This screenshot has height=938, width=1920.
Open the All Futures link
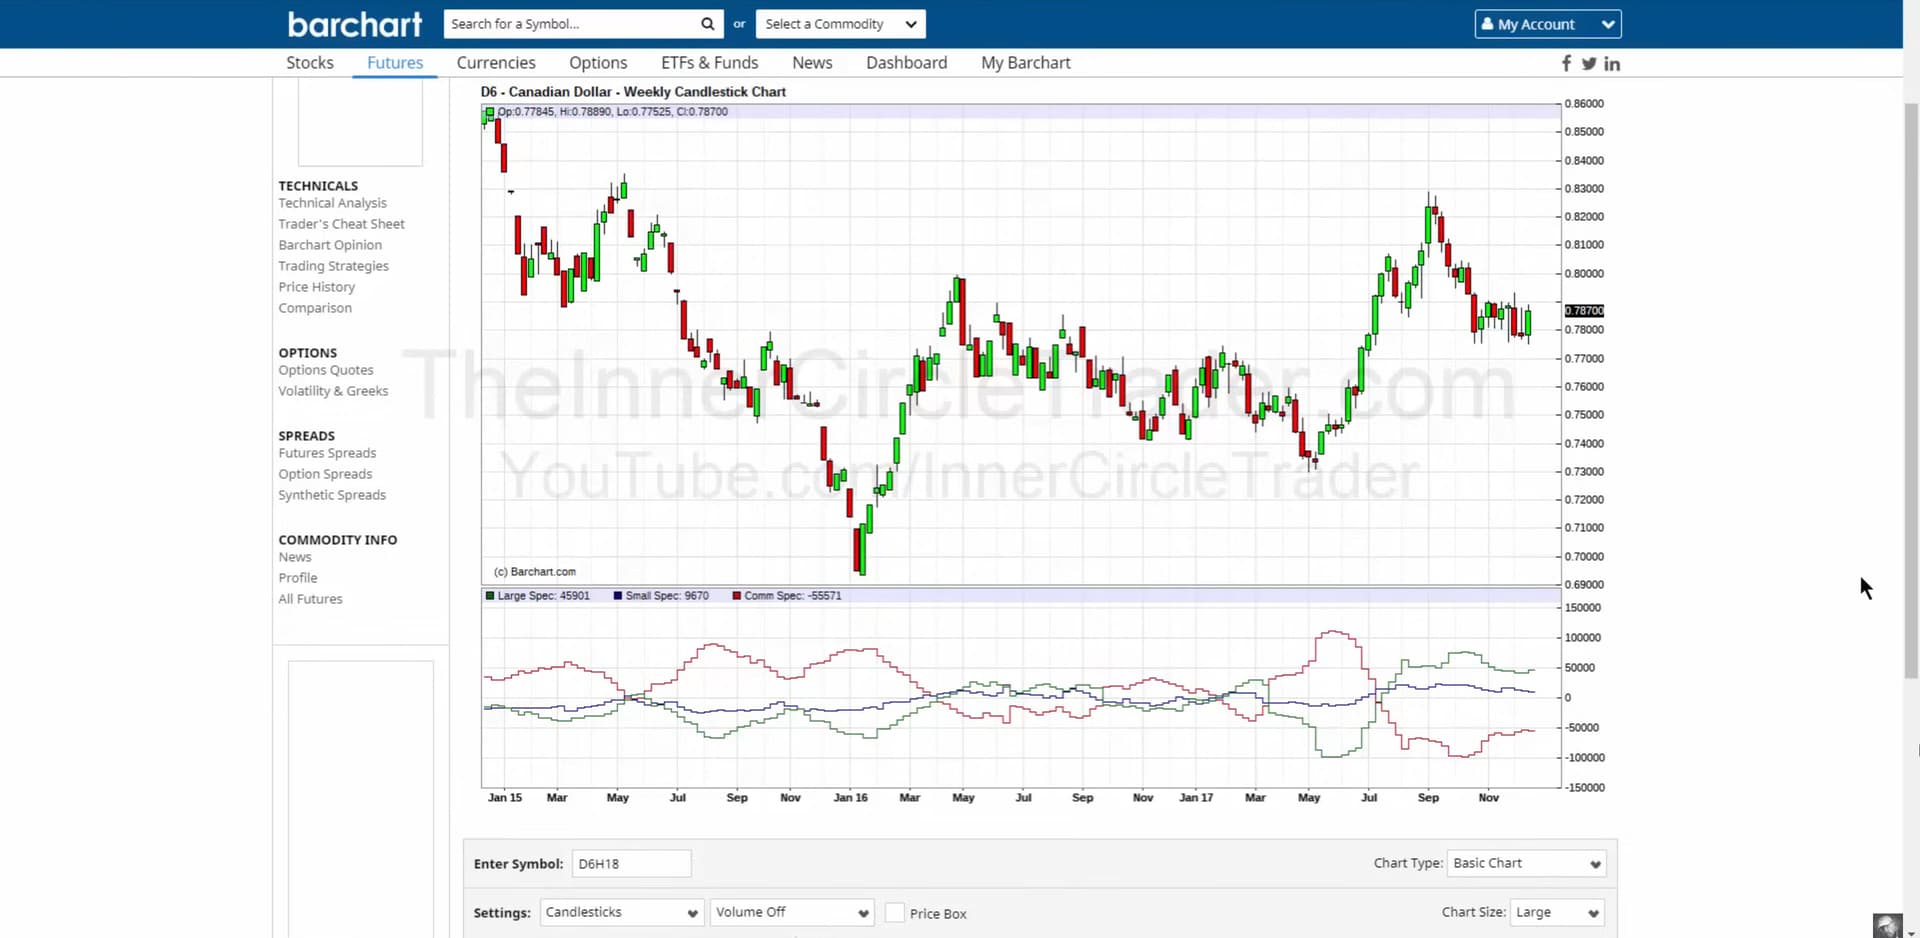310,599
